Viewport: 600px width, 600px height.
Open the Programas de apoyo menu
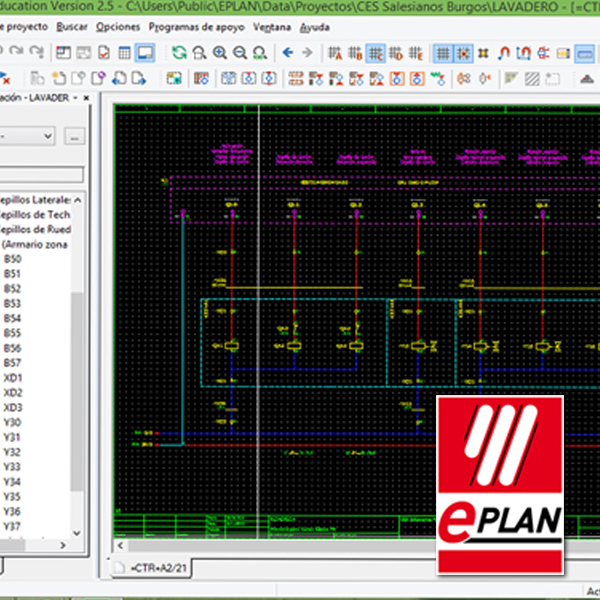pos(196,27)
